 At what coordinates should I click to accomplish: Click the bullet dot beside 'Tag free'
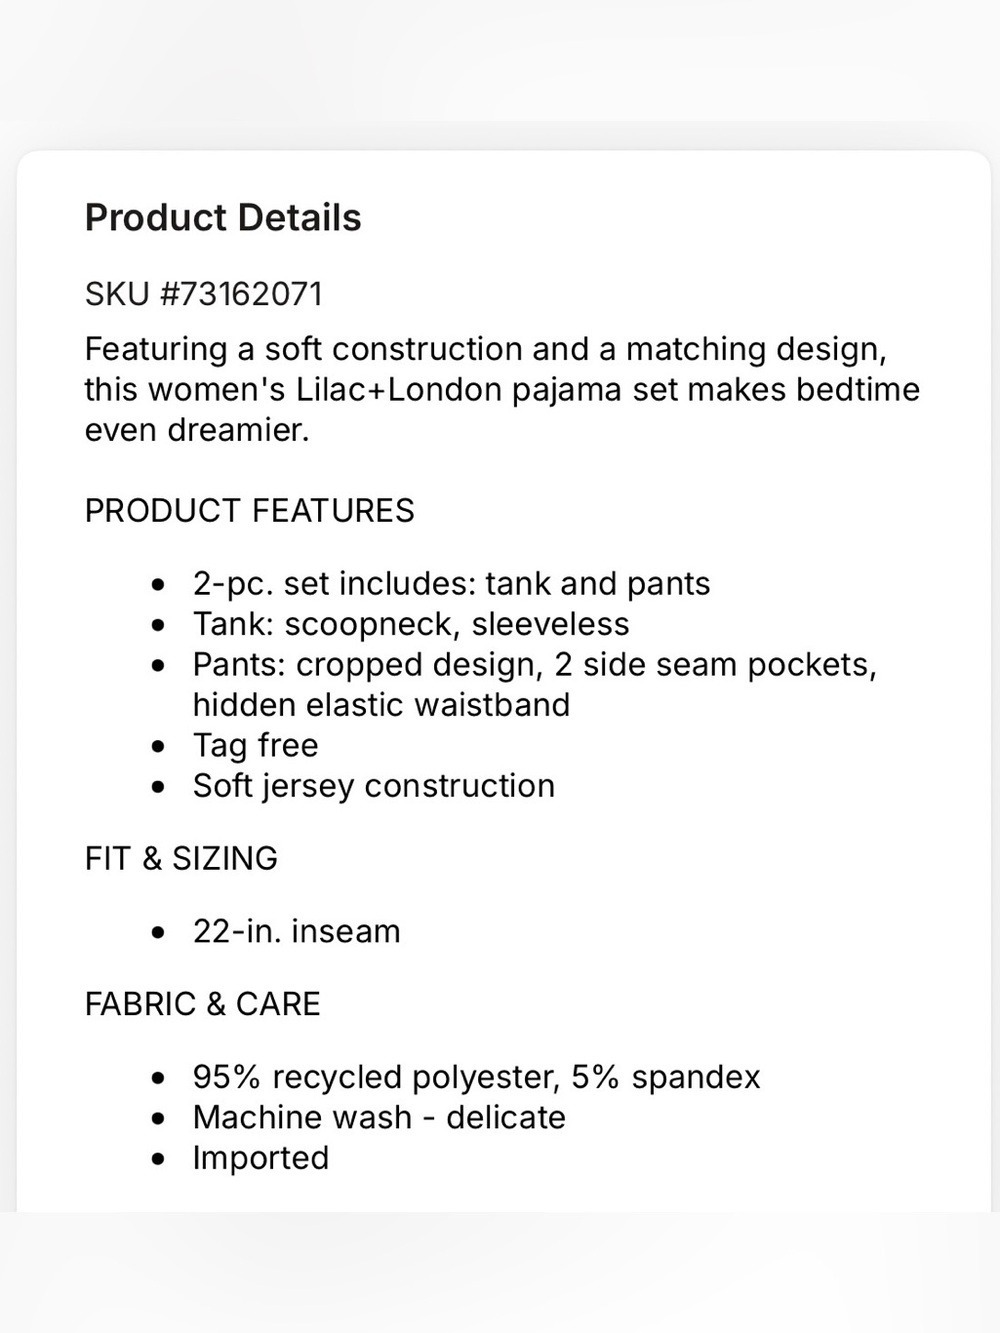[158, 747]
